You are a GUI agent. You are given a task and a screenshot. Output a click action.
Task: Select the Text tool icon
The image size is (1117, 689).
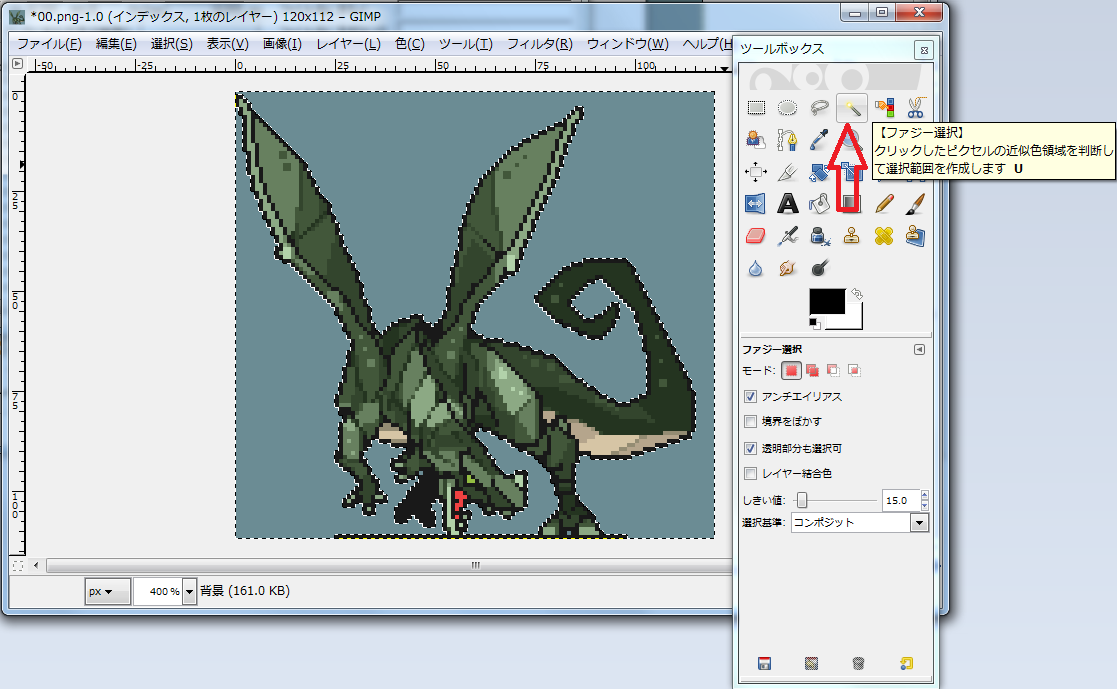tap(788, 203)
